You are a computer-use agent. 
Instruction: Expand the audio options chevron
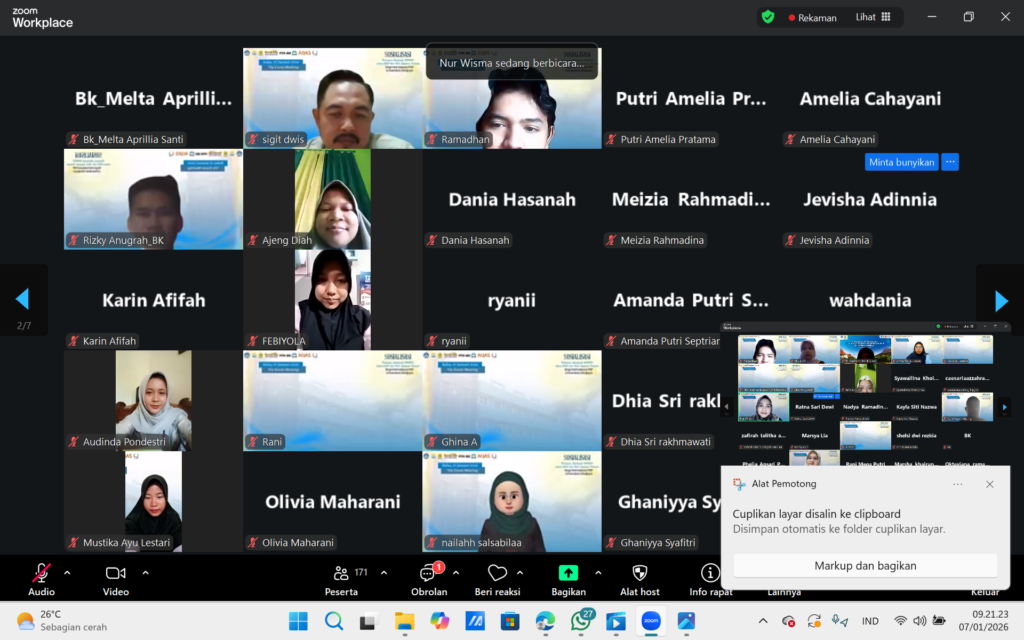67,573
